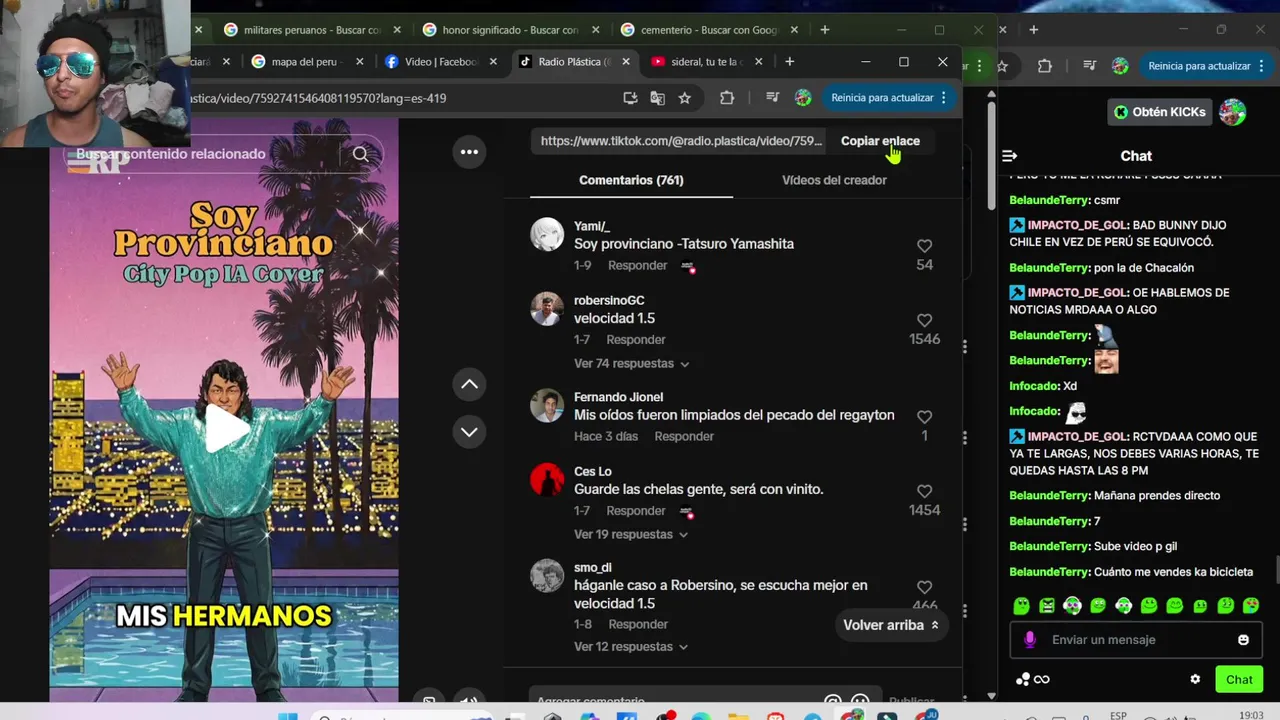Click Copiar enlace button
The width and height of the screenshot is (1280, 720).
point(880,141)
